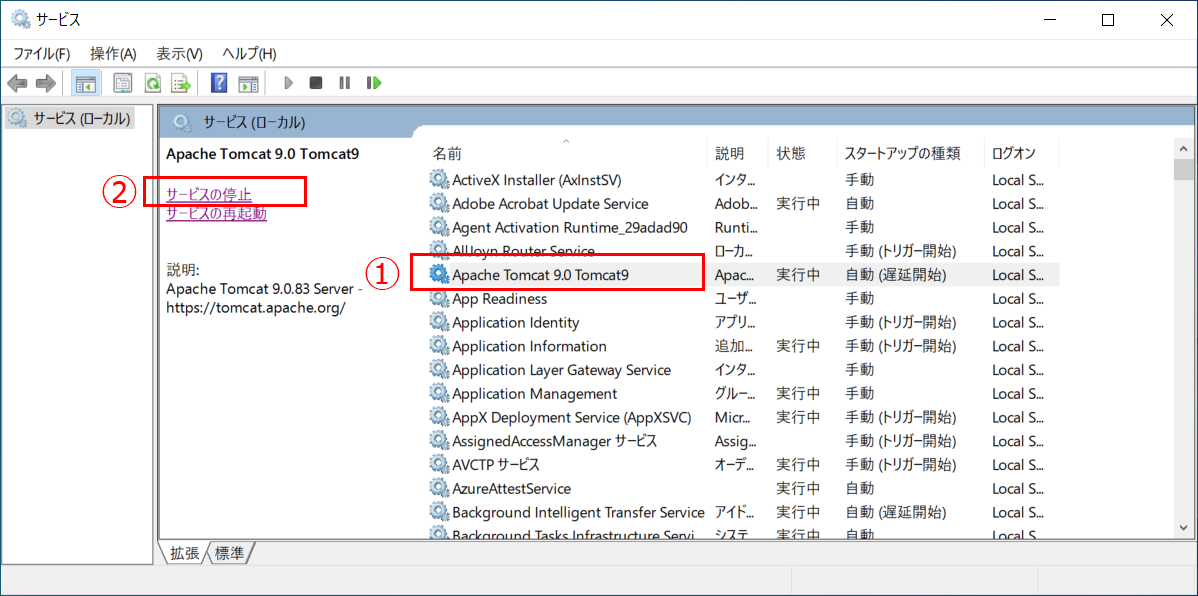Click the Stop Service square icon
1198x596 pixels.
(316, 83)
